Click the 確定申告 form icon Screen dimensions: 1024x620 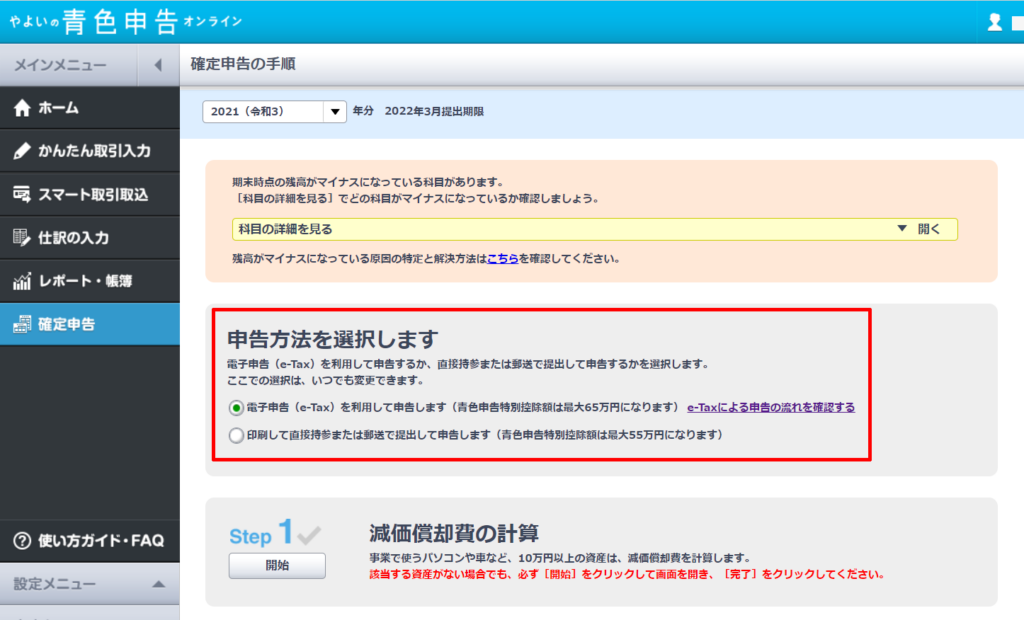click(x=22, y=324)
